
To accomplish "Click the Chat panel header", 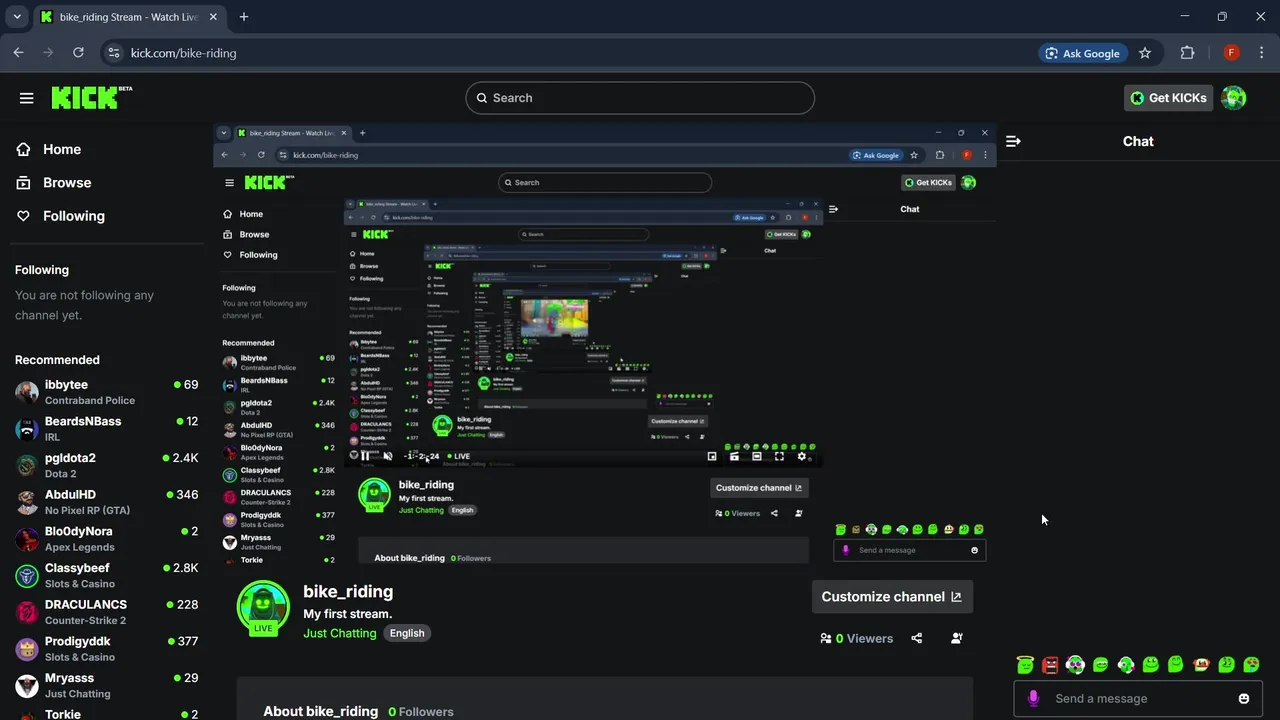I will click(x=1138, y=141).
